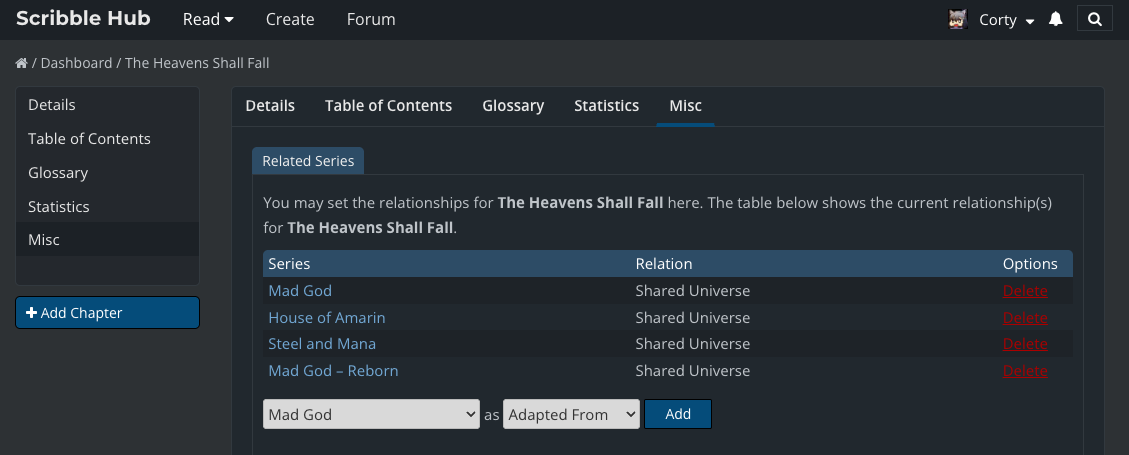Click the Scribble Hub logo

click(x=83, y=19)
